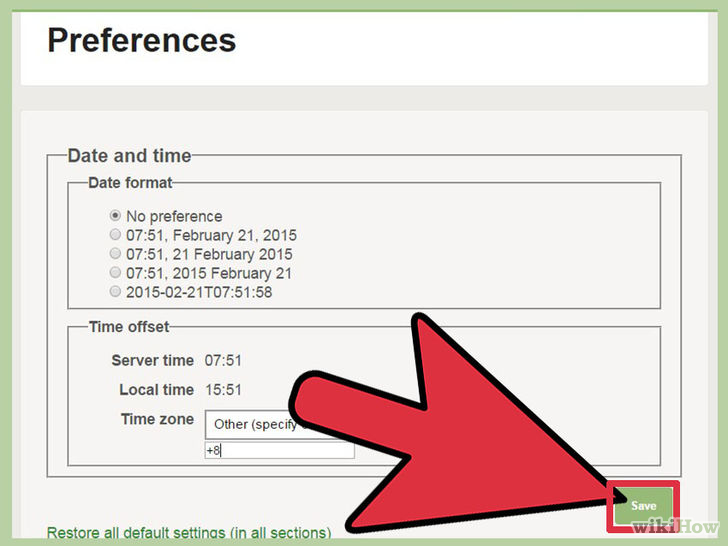Click the "Local time" label

[156, 389]
